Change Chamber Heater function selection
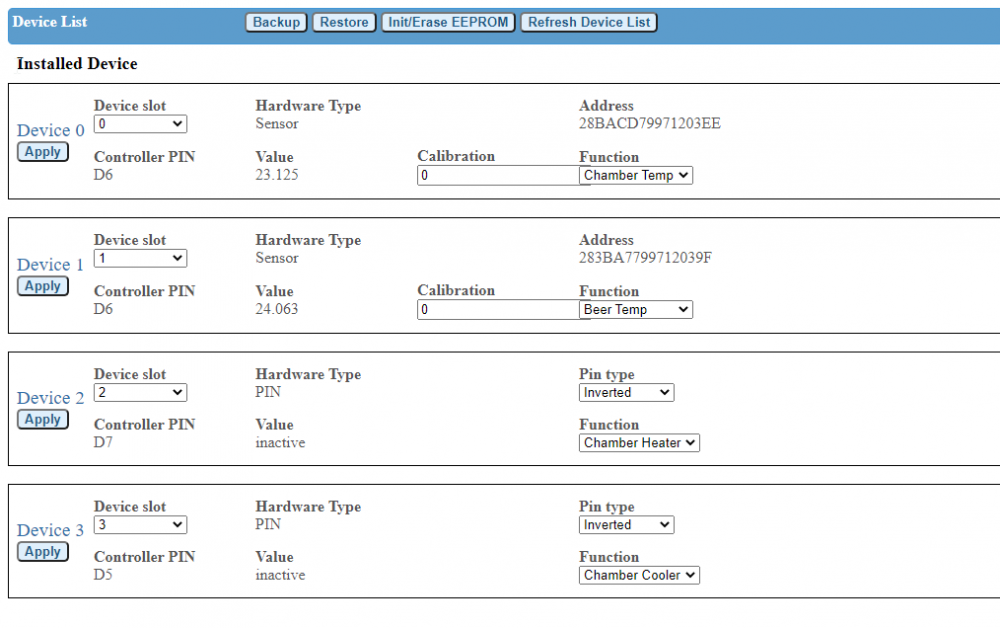The height and width of the screenshot is (628, 1000). pyautogui.click(x=639, y=443)
